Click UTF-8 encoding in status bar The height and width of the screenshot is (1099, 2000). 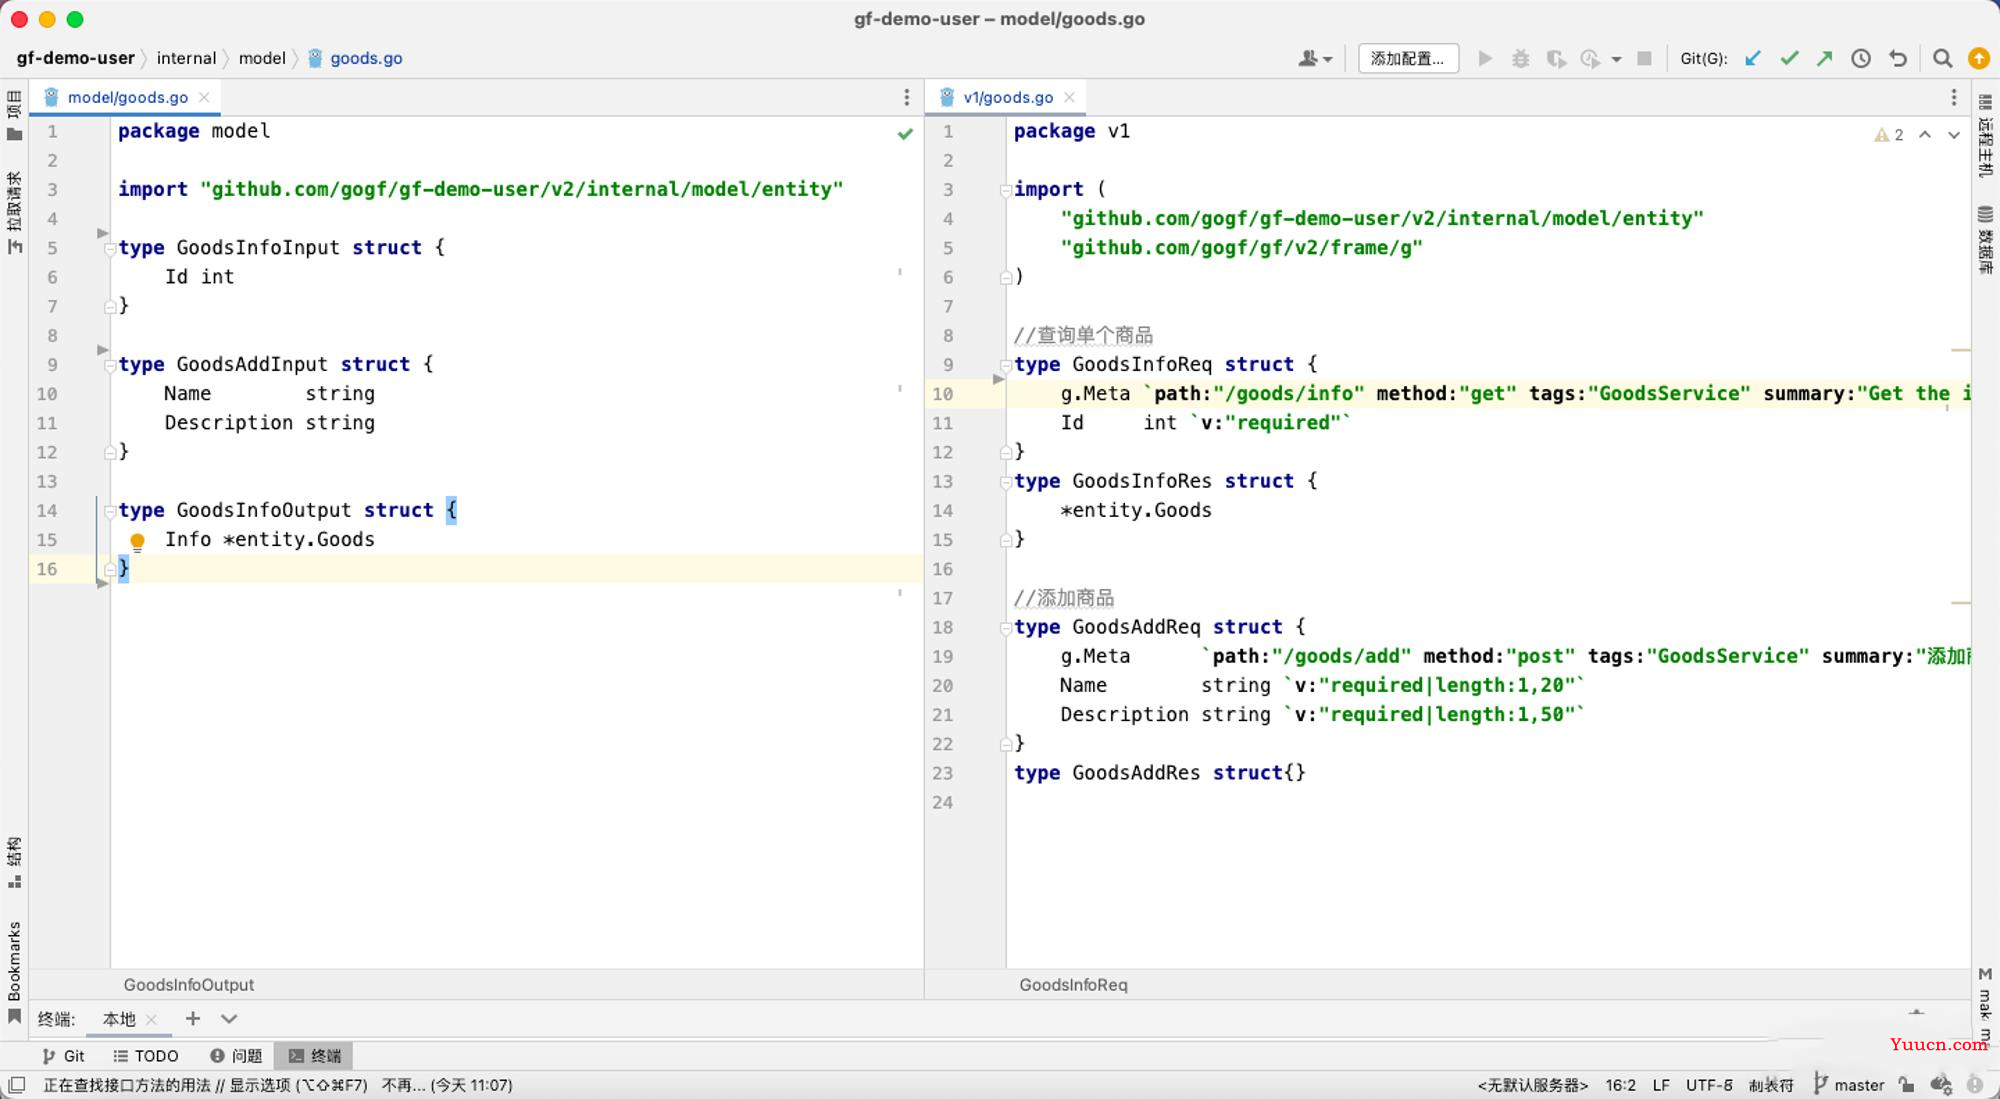(x=1709, y=1085)
